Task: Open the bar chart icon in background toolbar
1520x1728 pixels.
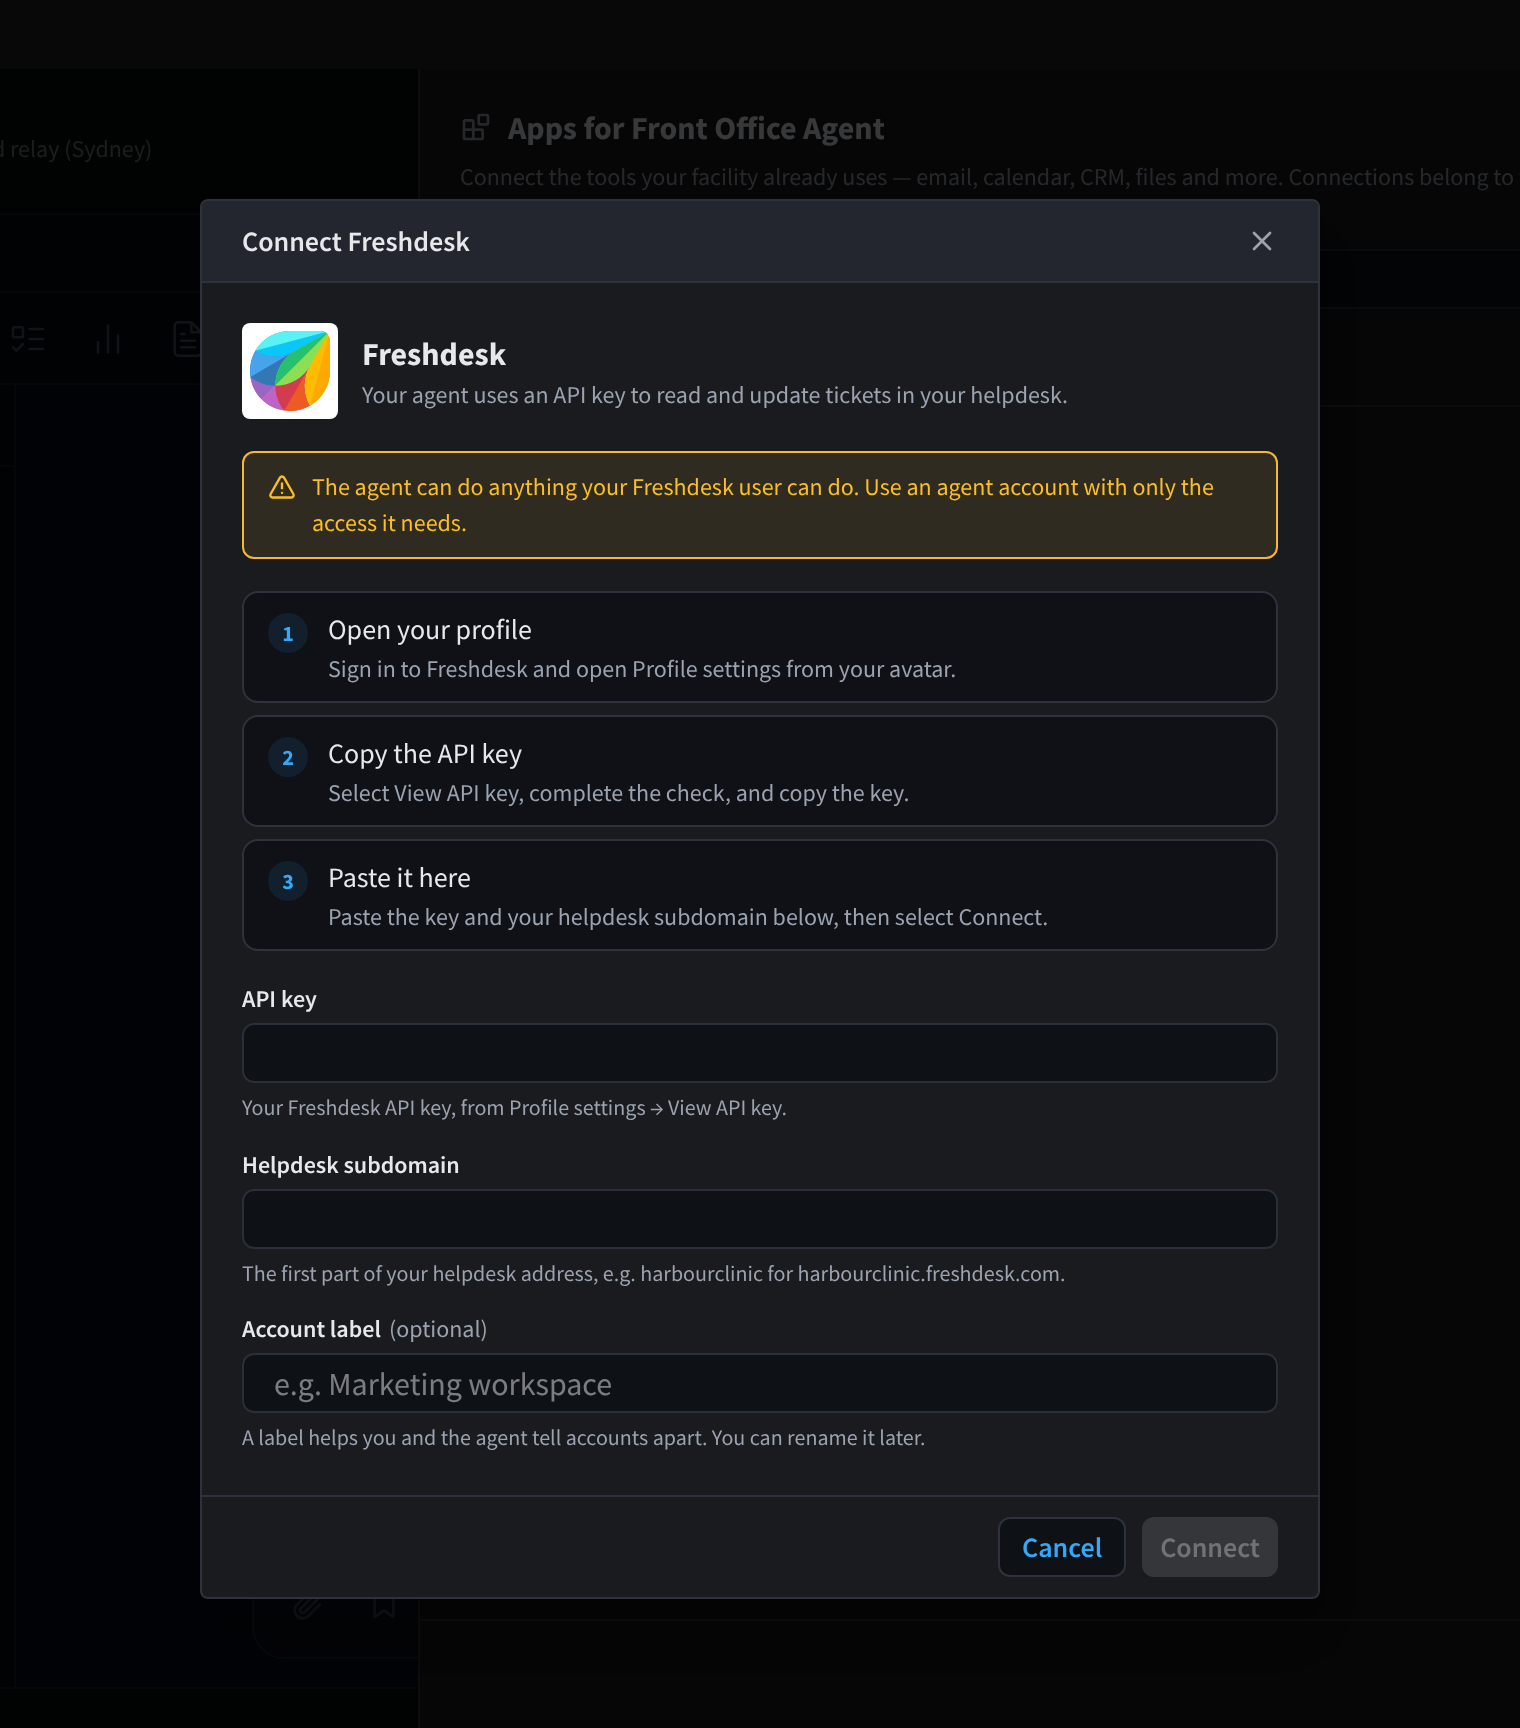Action: click(108, 340)
